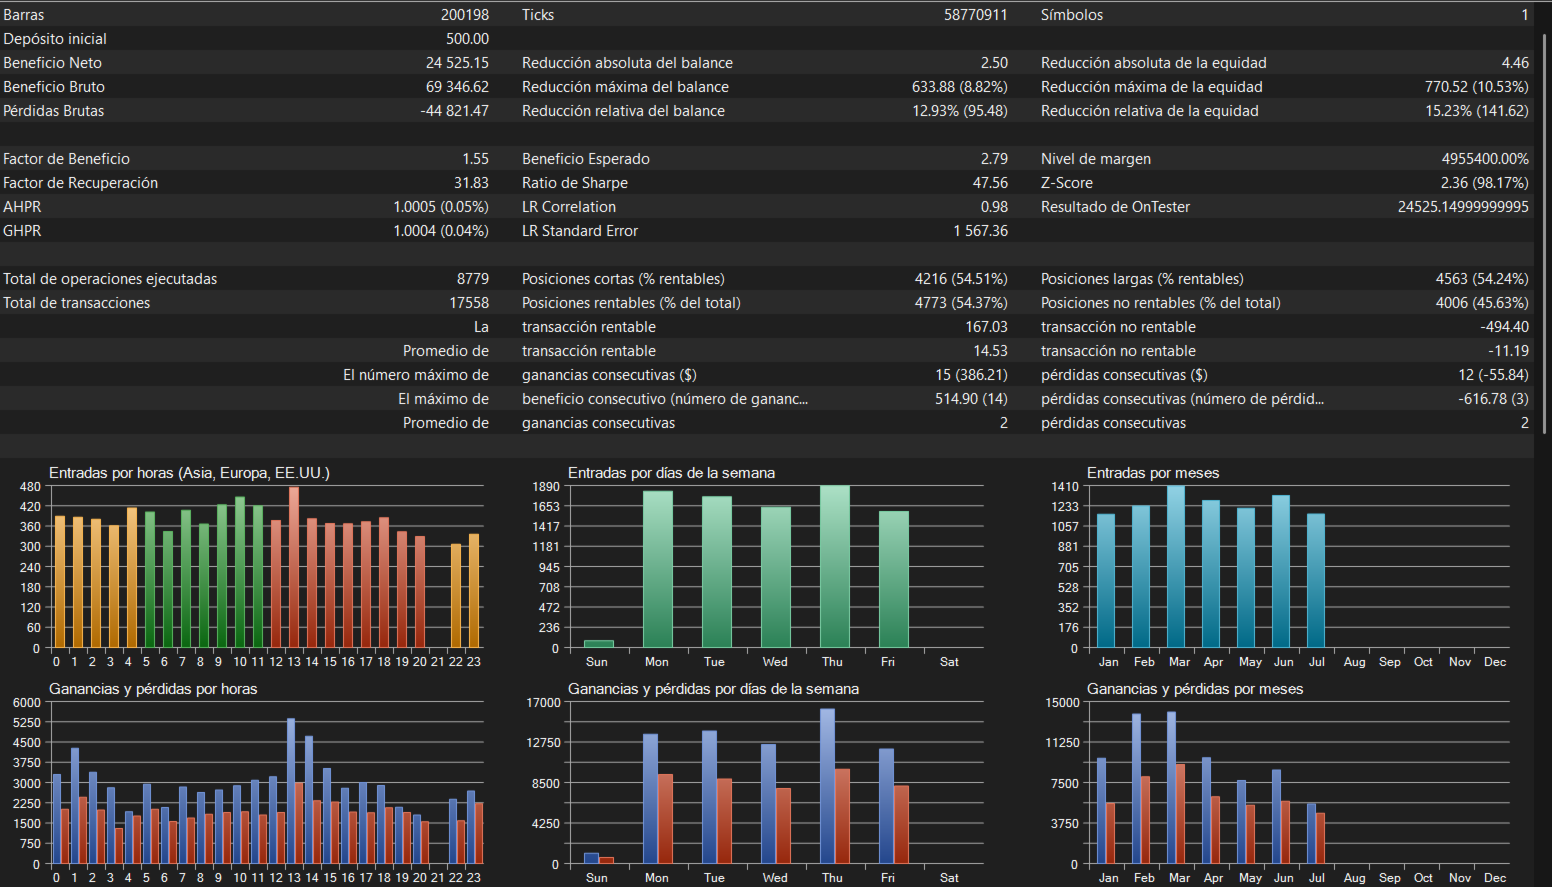Select the Sharpe ratio value '47.56'

click(x=990, y=183)
